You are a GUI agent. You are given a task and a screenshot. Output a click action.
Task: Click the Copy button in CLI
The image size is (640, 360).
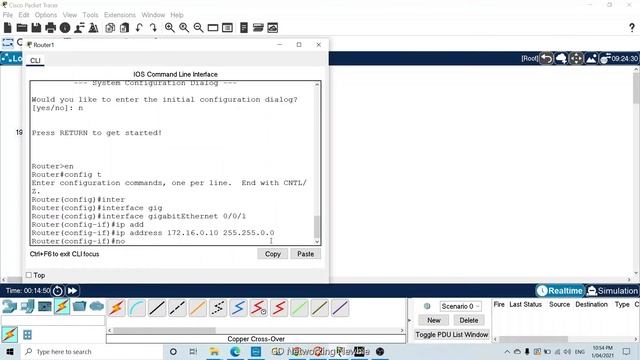273,254
